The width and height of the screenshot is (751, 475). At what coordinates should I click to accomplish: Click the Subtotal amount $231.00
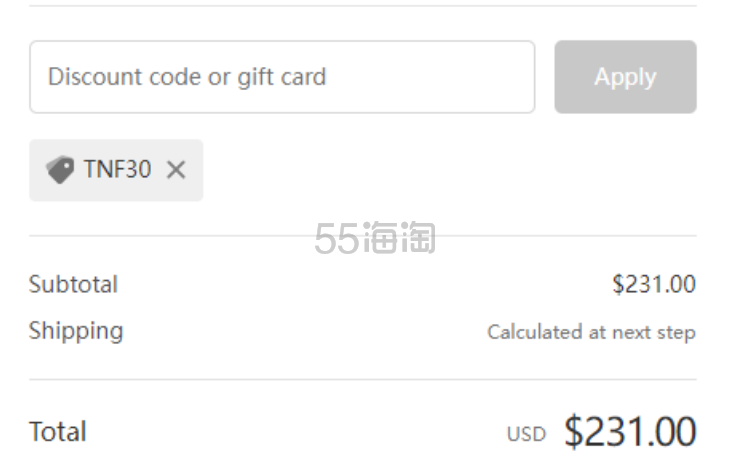pos(654,284)
